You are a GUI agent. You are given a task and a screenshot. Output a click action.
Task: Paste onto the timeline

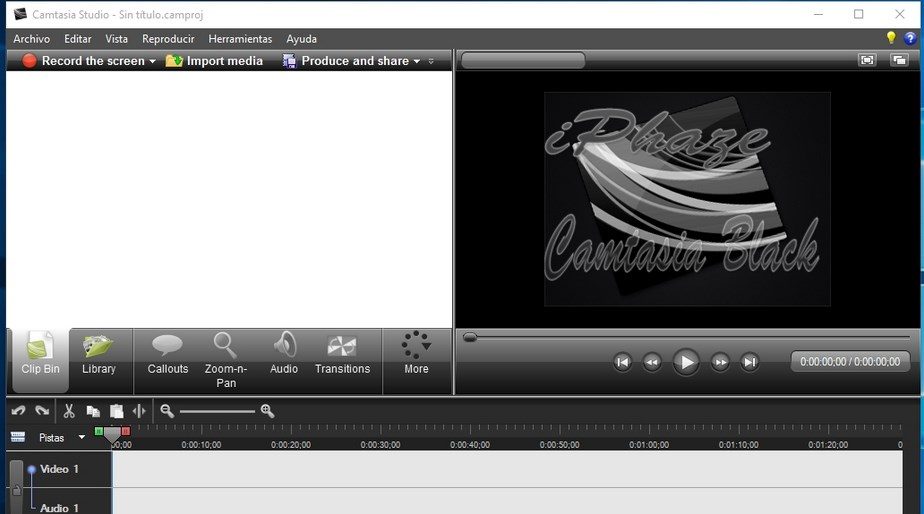[x=117, y=411]
